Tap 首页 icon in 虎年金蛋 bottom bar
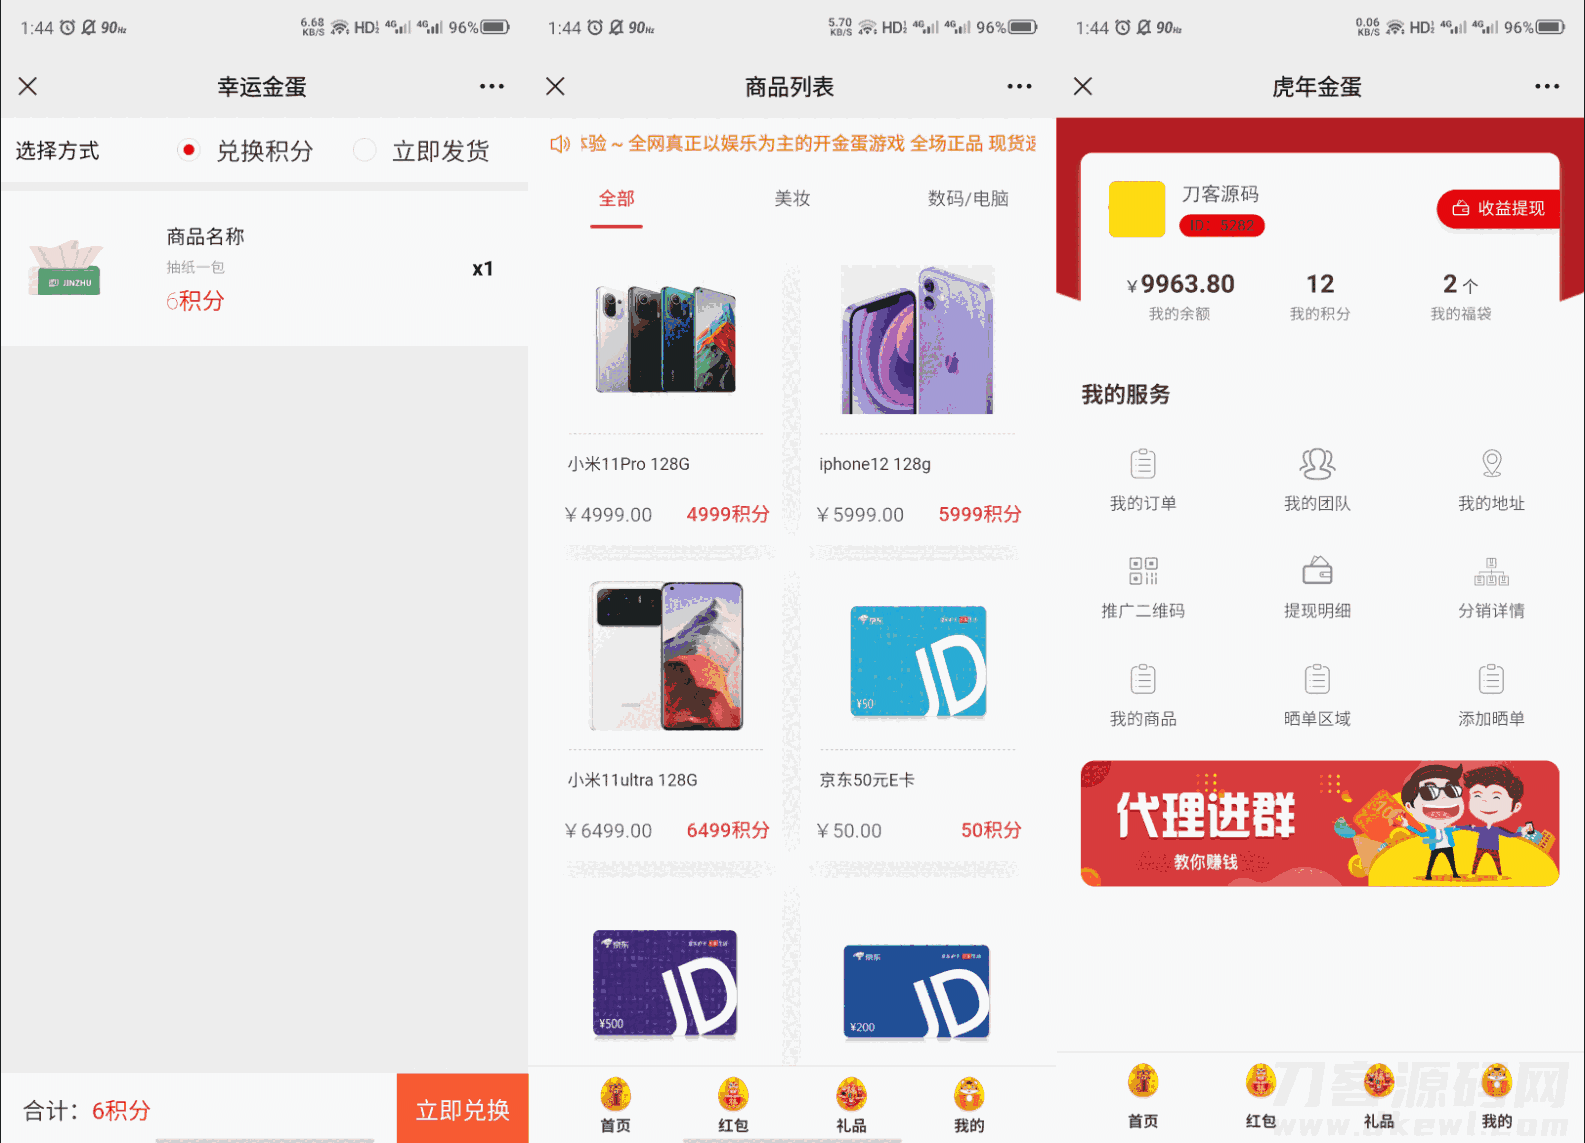 point(1143,1082)
